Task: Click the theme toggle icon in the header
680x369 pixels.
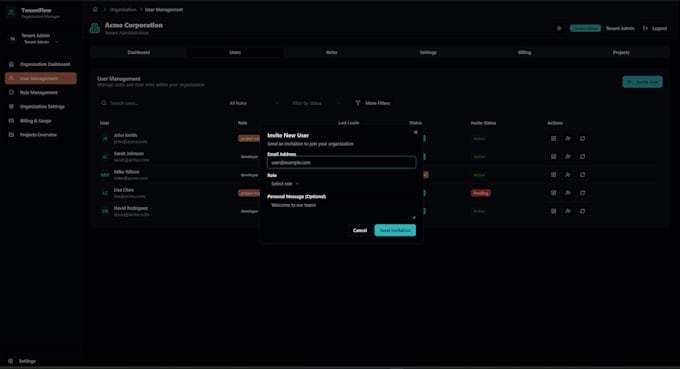Action: click(x=559, y=28)
